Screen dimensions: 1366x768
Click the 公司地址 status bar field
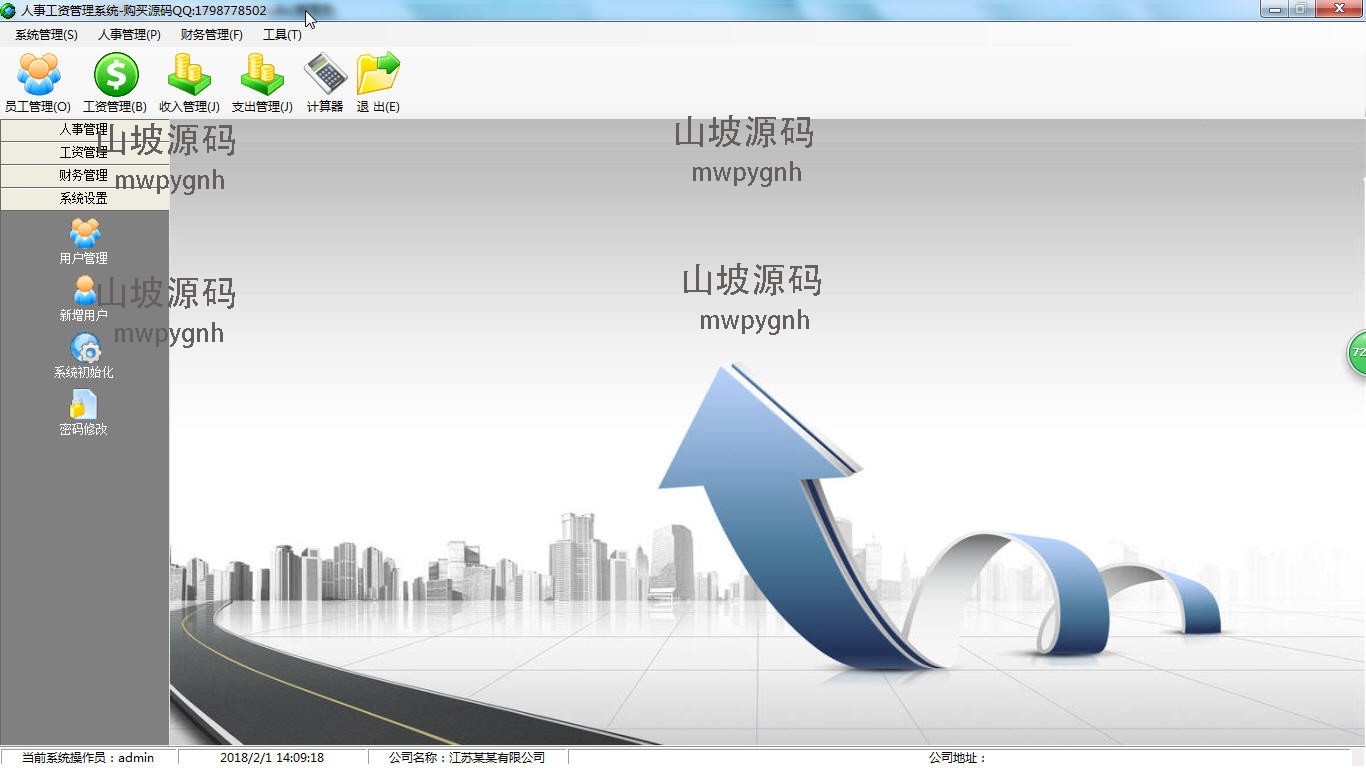pos(957,758)
